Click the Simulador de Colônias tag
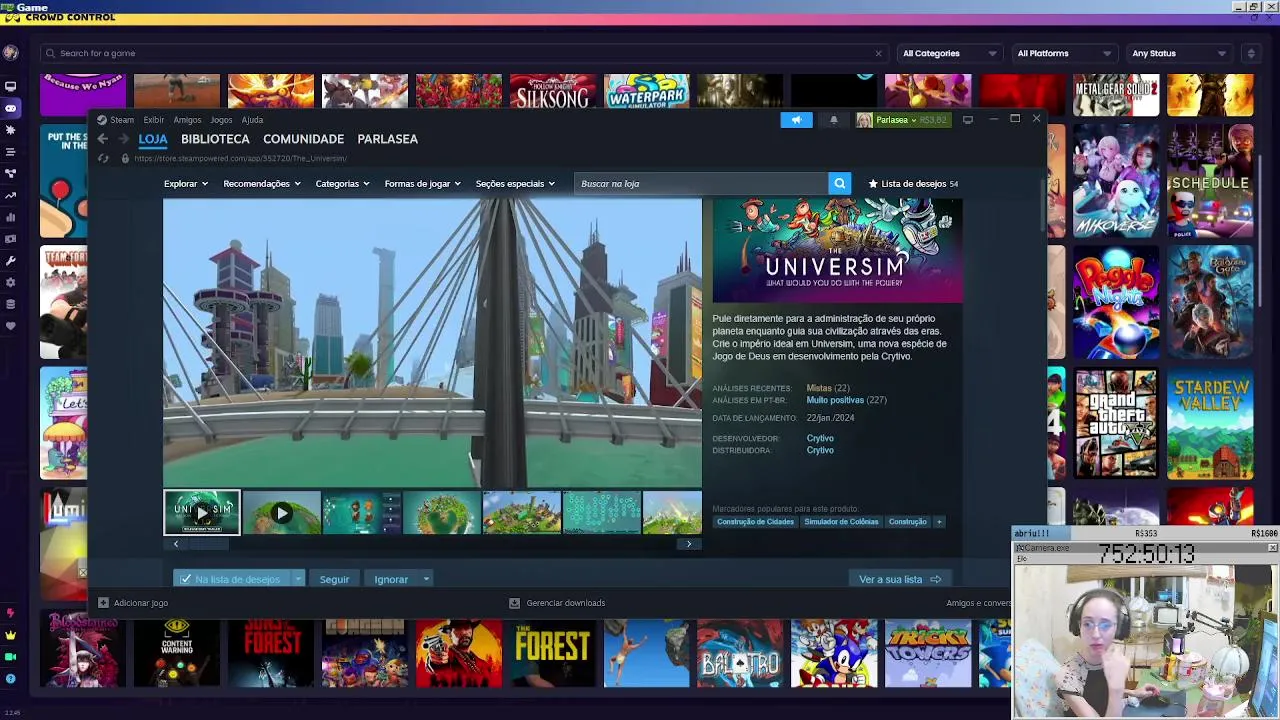Viewport: 1280px width, 720px height. point(841,522)
